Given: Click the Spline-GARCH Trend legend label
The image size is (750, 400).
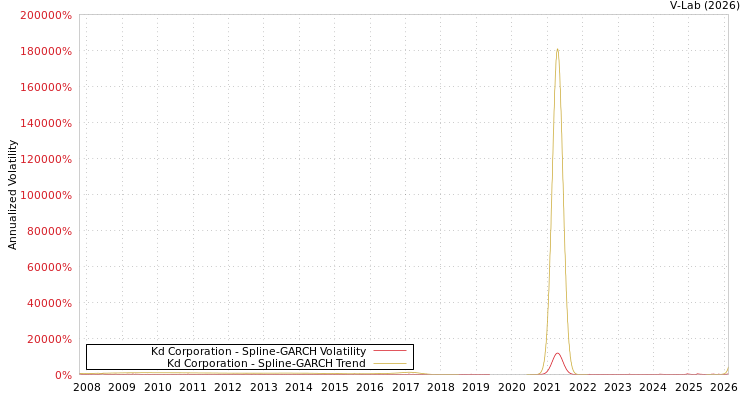Looking at the screenshot, I should click(x=266, y=363).
